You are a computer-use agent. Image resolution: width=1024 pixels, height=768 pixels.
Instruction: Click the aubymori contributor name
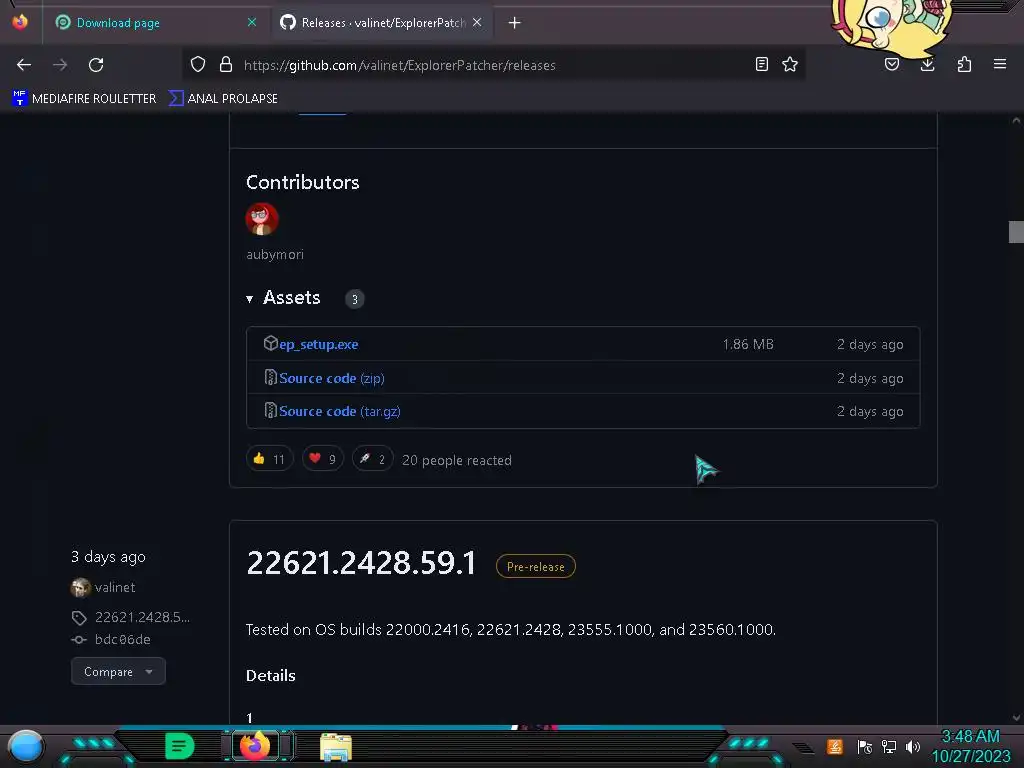[275, 255]
